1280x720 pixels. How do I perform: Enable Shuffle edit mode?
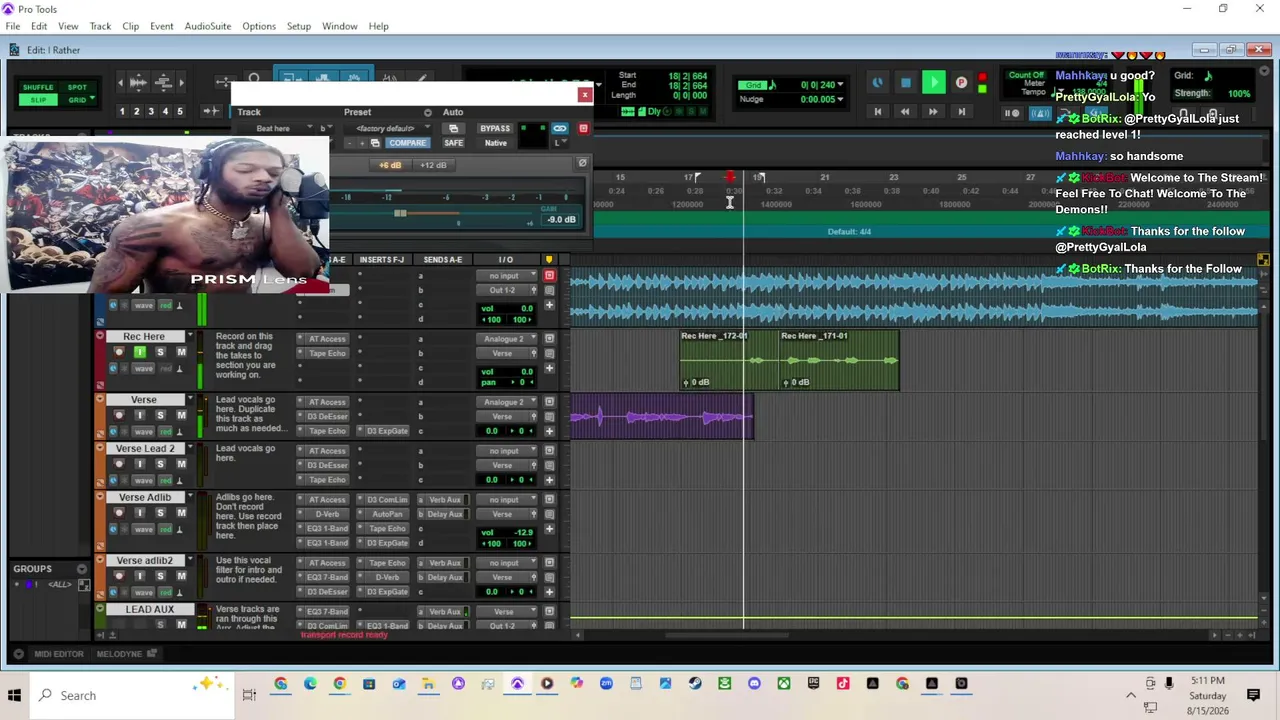tap(38, 87)
